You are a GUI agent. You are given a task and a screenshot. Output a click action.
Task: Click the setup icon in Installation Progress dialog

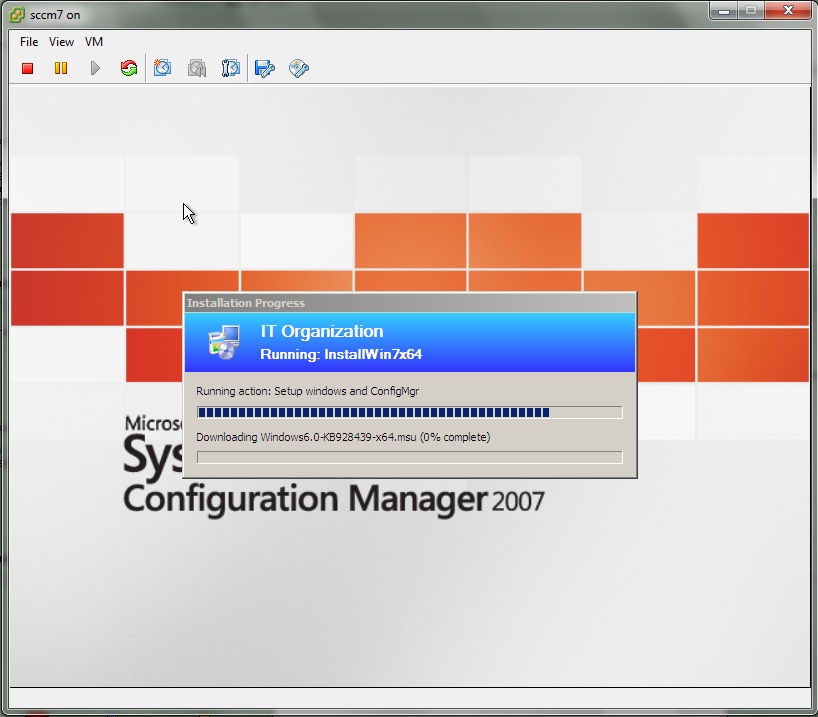point(224,342)
